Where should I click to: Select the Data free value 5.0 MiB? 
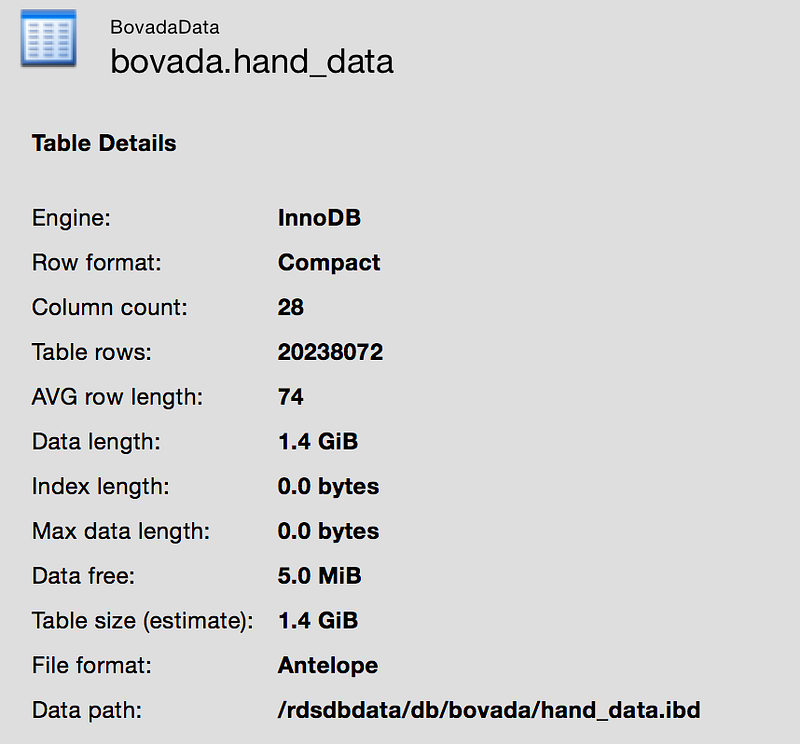tap(319, 576)
